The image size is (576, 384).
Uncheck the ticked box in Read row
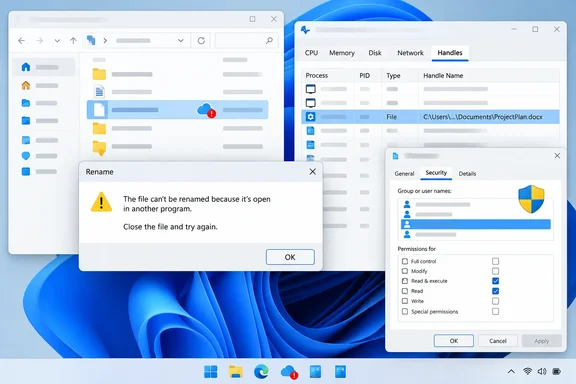496,291
